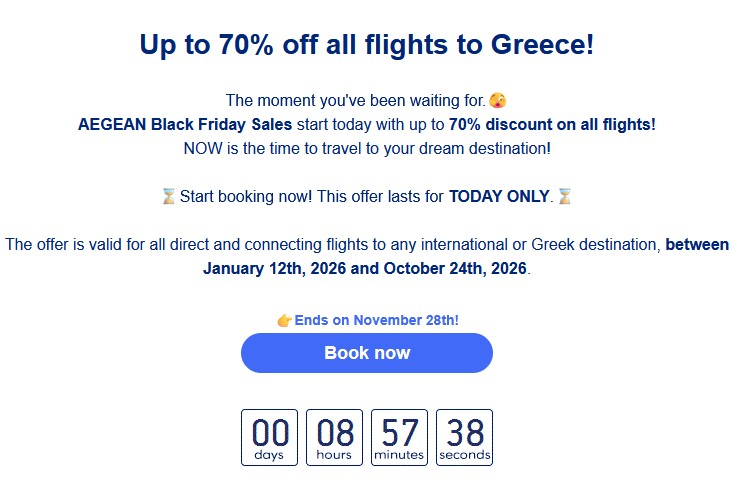Screen dimensions: 737x494
Task: Select the hours countdown box
Action: click(335, 437)
